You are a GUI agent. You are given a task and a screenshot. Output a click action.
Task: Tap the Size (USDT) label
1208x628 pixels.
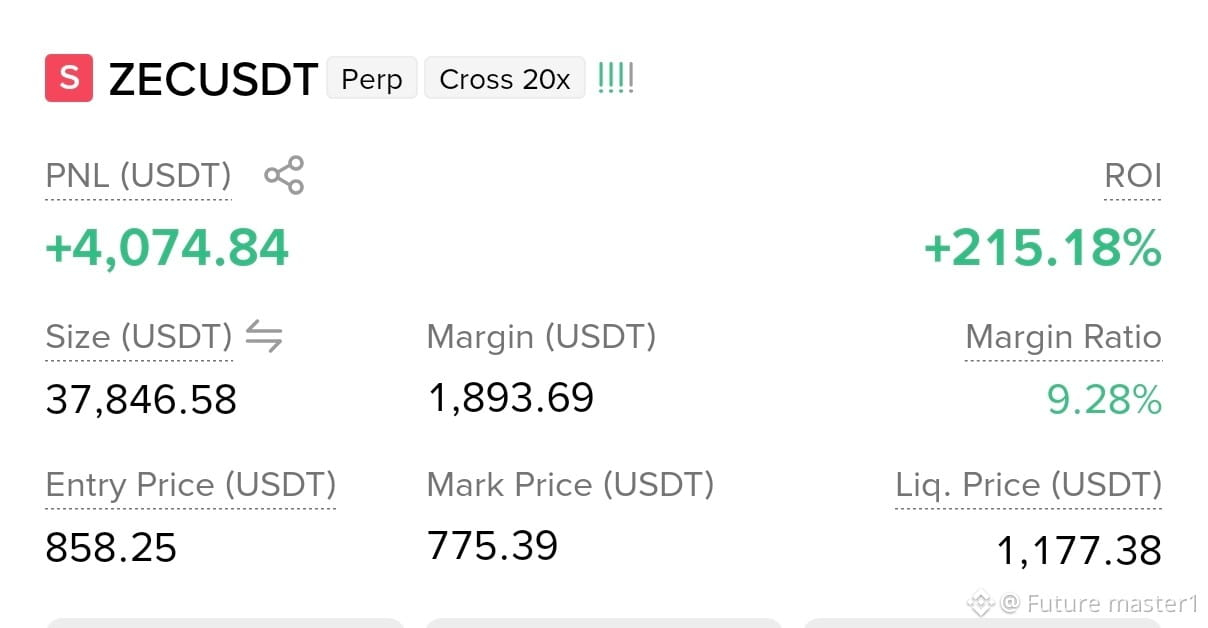(x=139, y=337)
